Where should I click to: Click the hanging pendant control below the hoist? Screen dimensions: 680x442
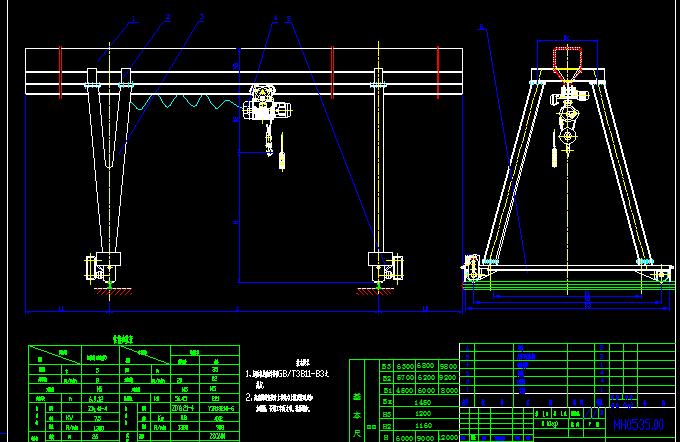(x=285, y=157)
